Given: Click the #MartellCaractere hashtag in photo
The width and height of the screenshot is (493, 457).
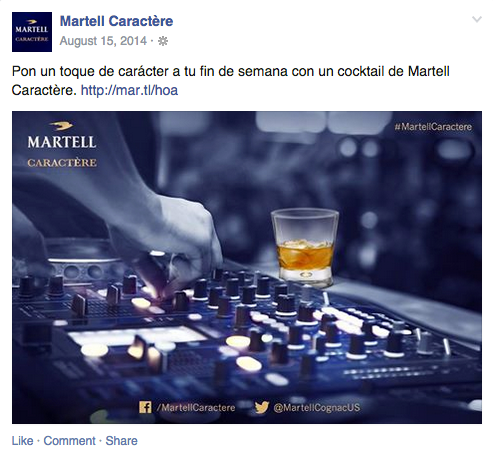Looking at the screenshot, I should (x=433, y=127).
